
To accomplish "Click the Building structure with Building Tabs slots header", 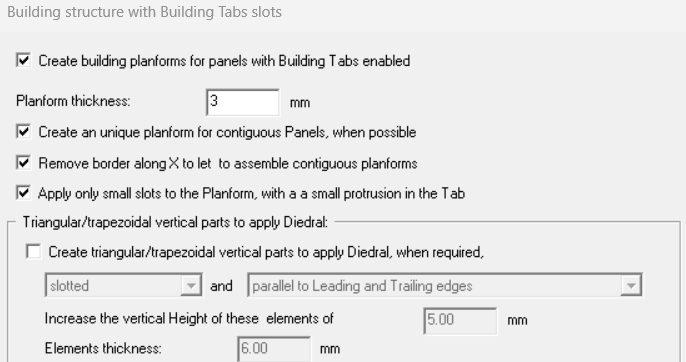I will [144, 12].
